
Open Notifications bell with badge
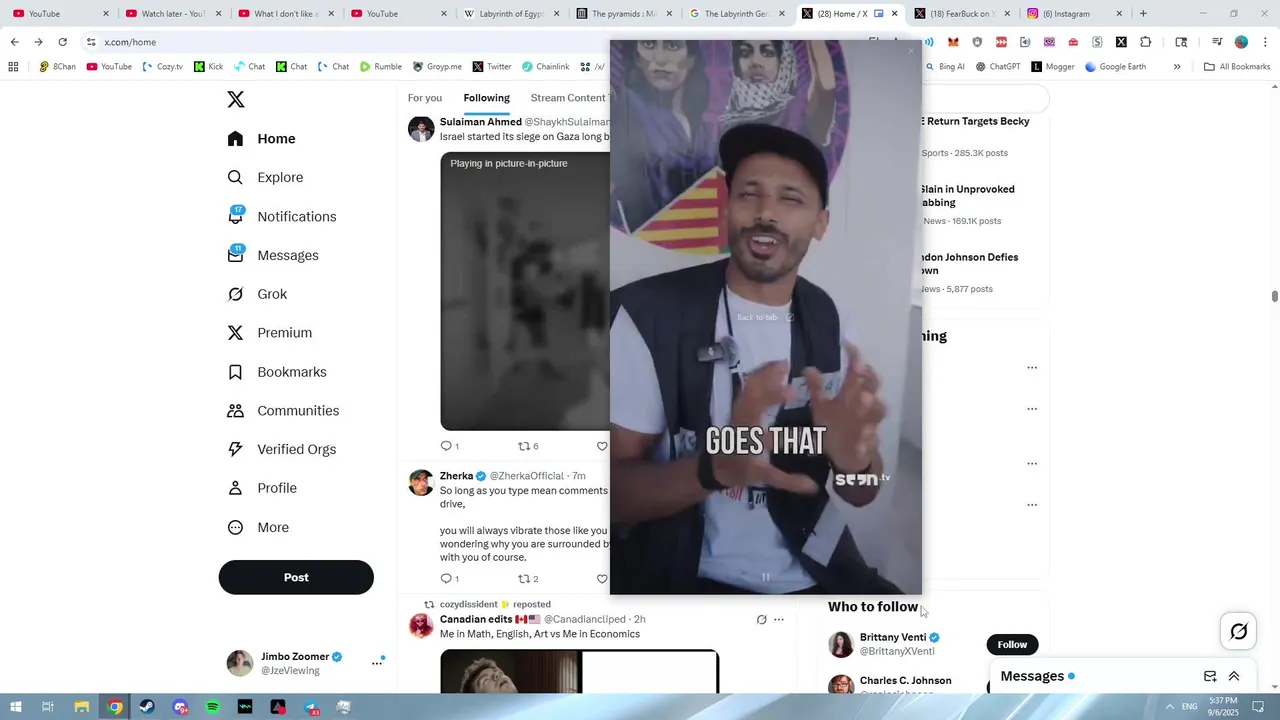pos(235,216)
